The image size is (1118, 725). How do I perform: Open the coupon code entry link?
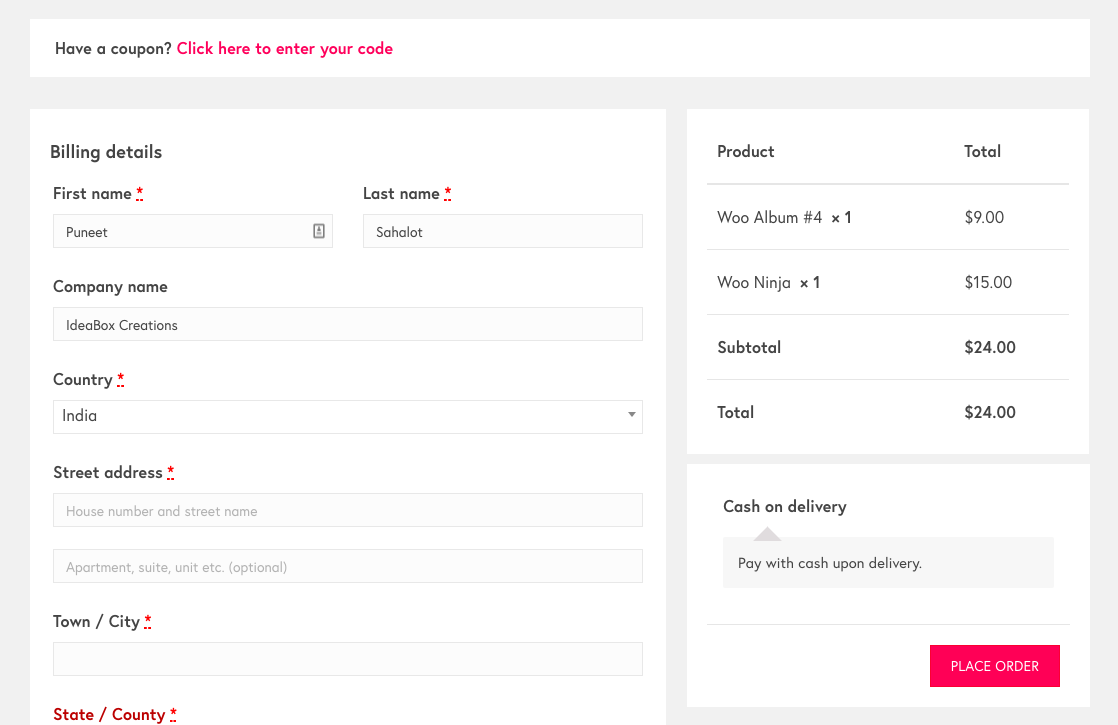tap(284, 48)
